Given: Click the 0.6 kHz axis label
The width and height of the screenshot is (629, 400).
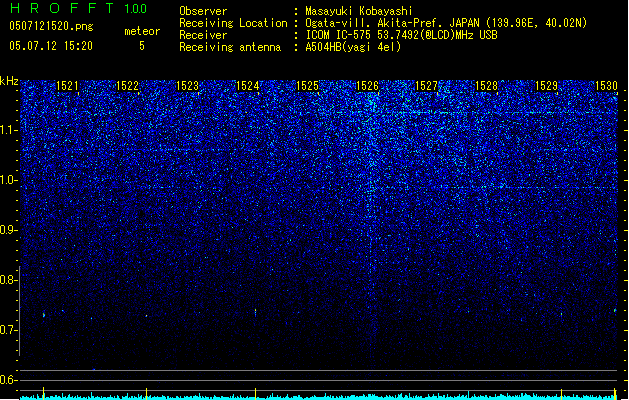Looking at the screenshot, I should click(x=9, y=380).
